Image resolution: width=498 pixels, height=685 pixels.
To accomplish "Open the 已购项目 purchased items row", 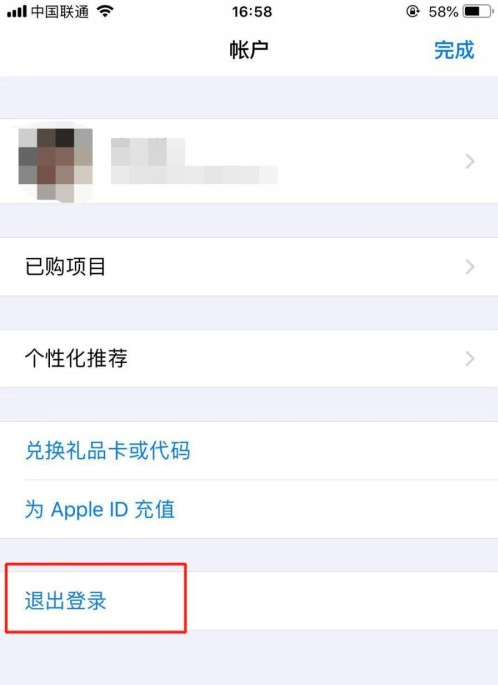I will click(x=249, y=266).
